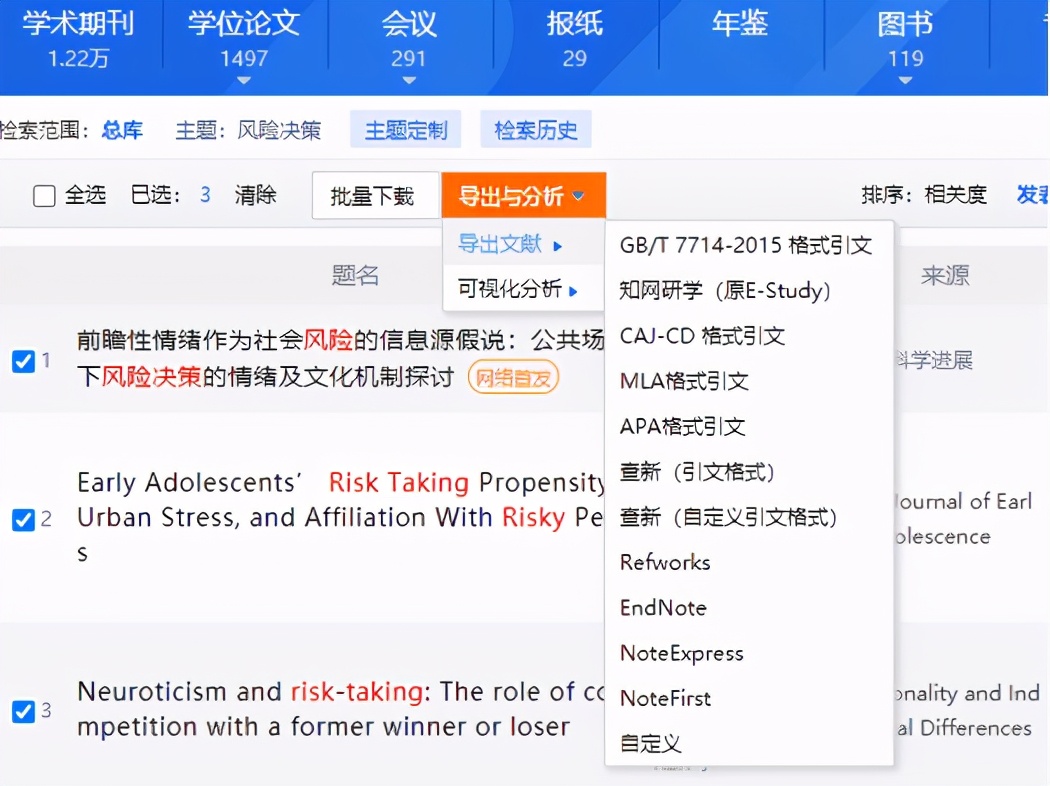View the 年鉴 results
Viewport: 1050px width, 786px height.
click(x=740, y=25)
